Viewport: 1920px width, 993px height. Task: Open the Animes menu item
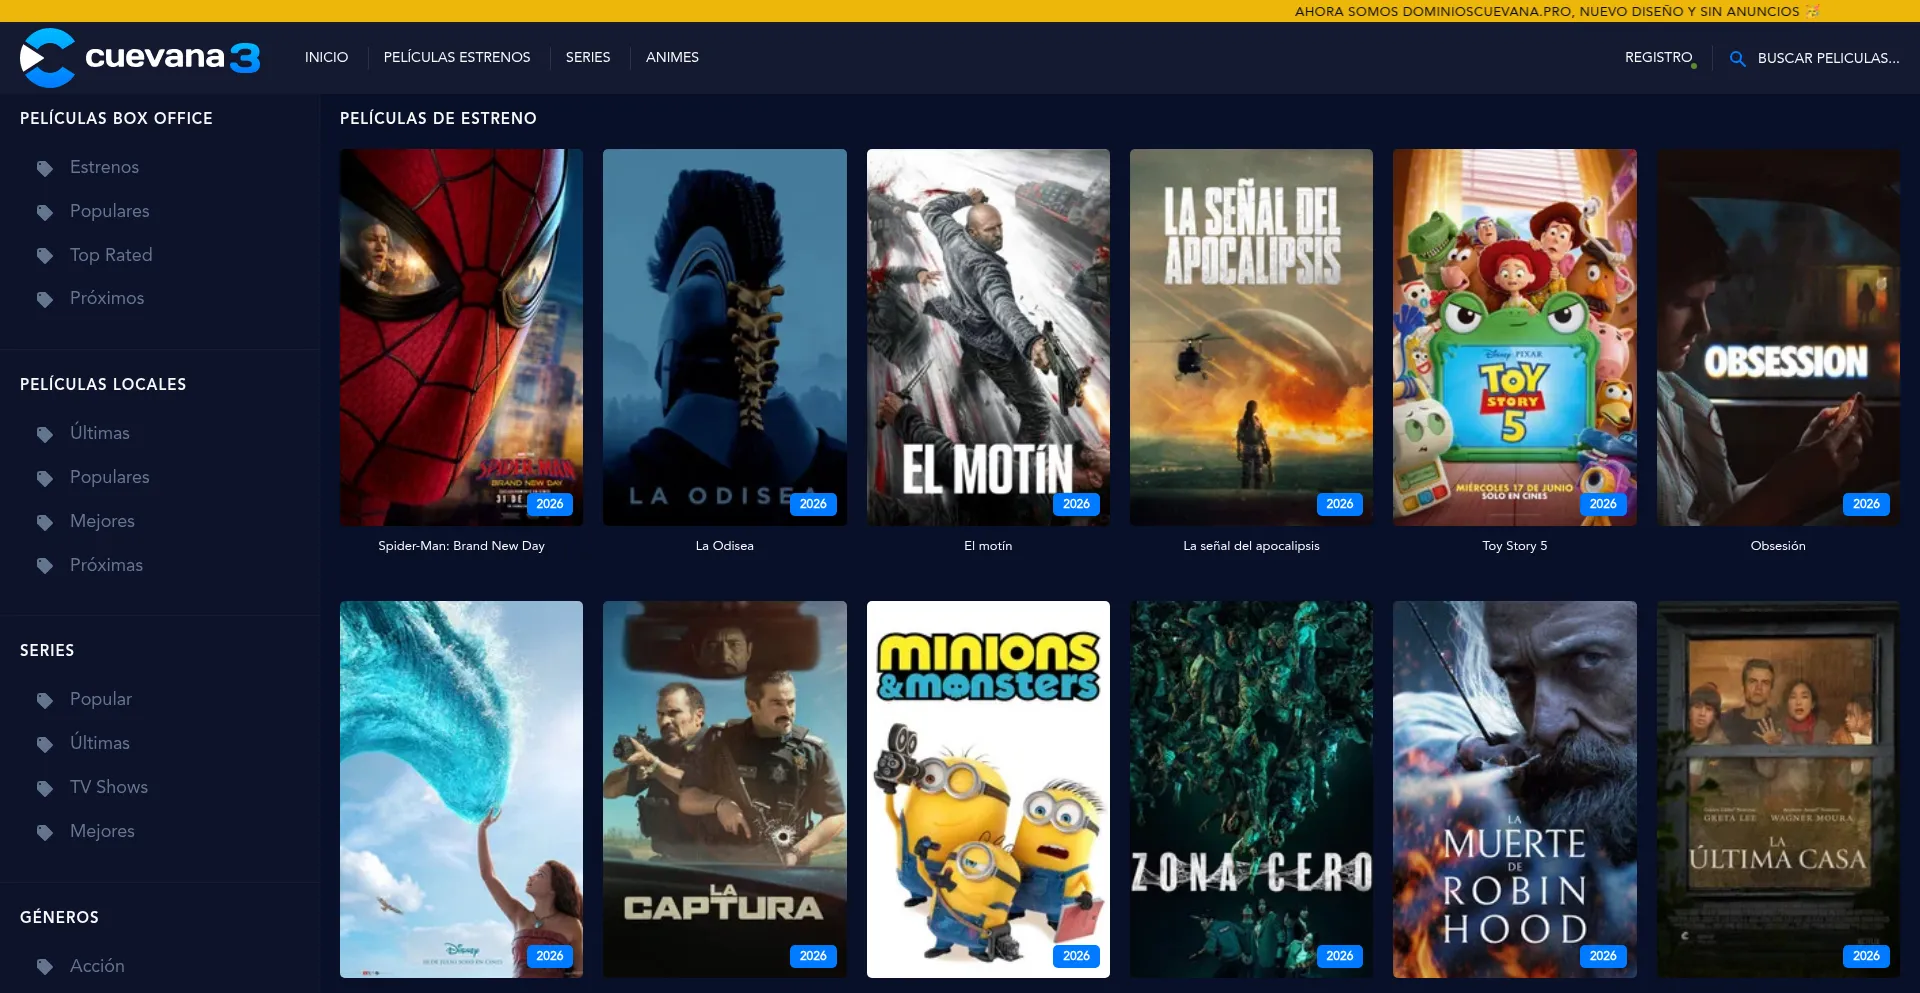pyautogui.click(x=672, y=57)
